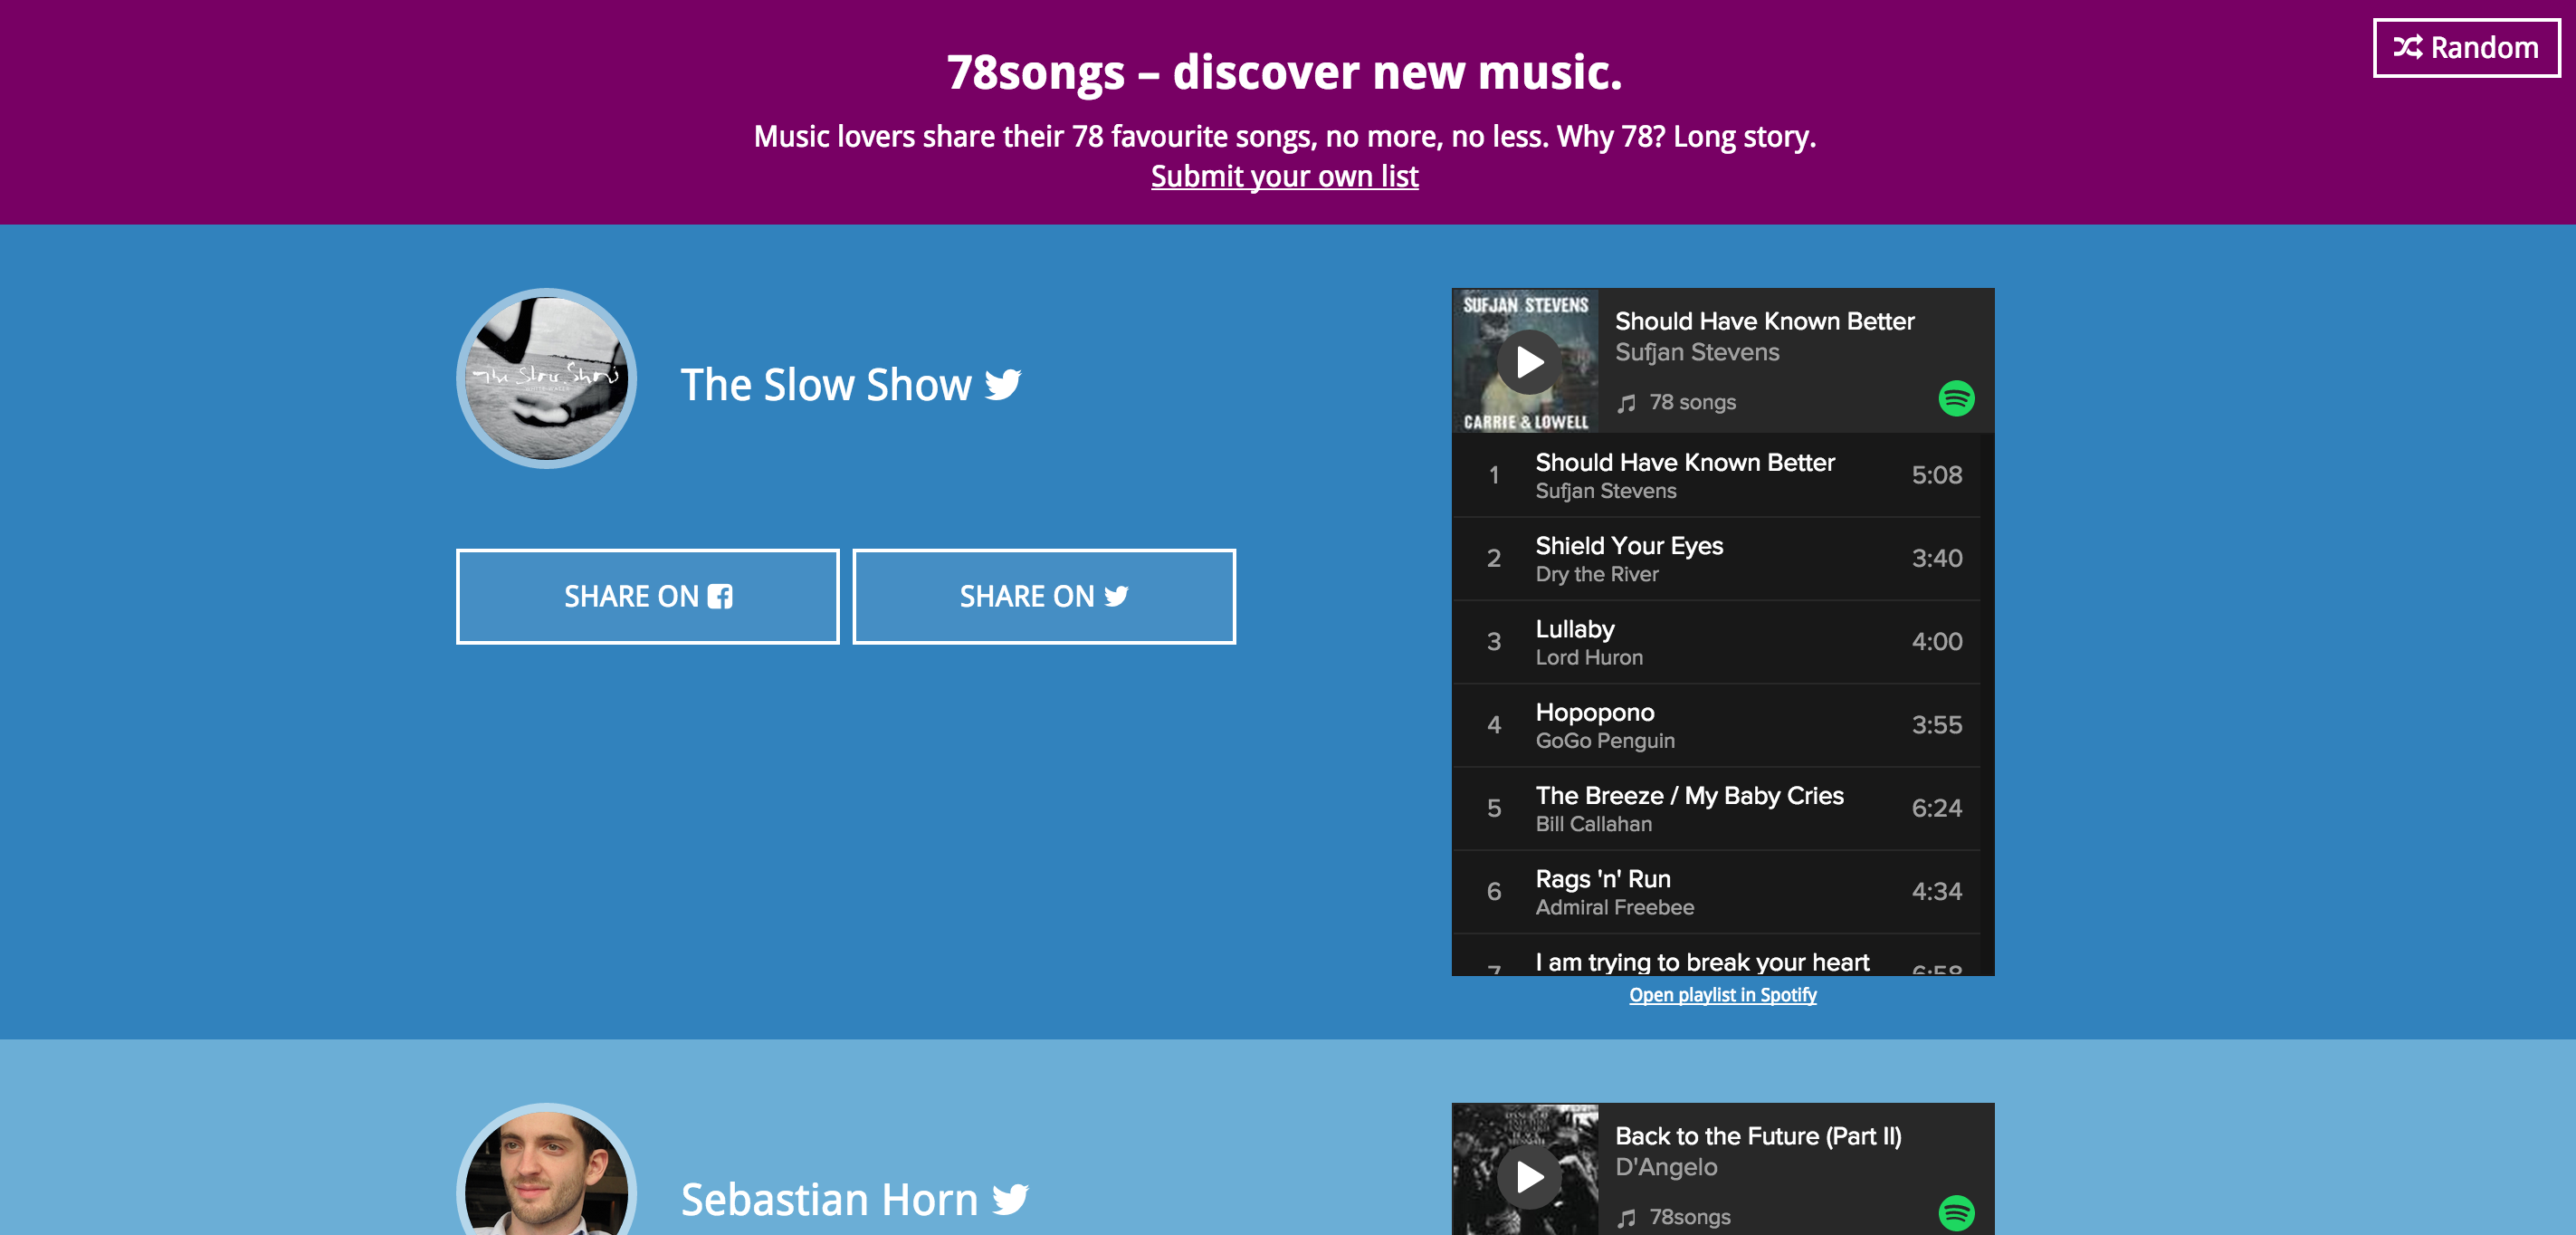Select the song Hopopono by GoGo Penguin
The width and height of the screenshot is (2576, 1235).
point(1718,724)
